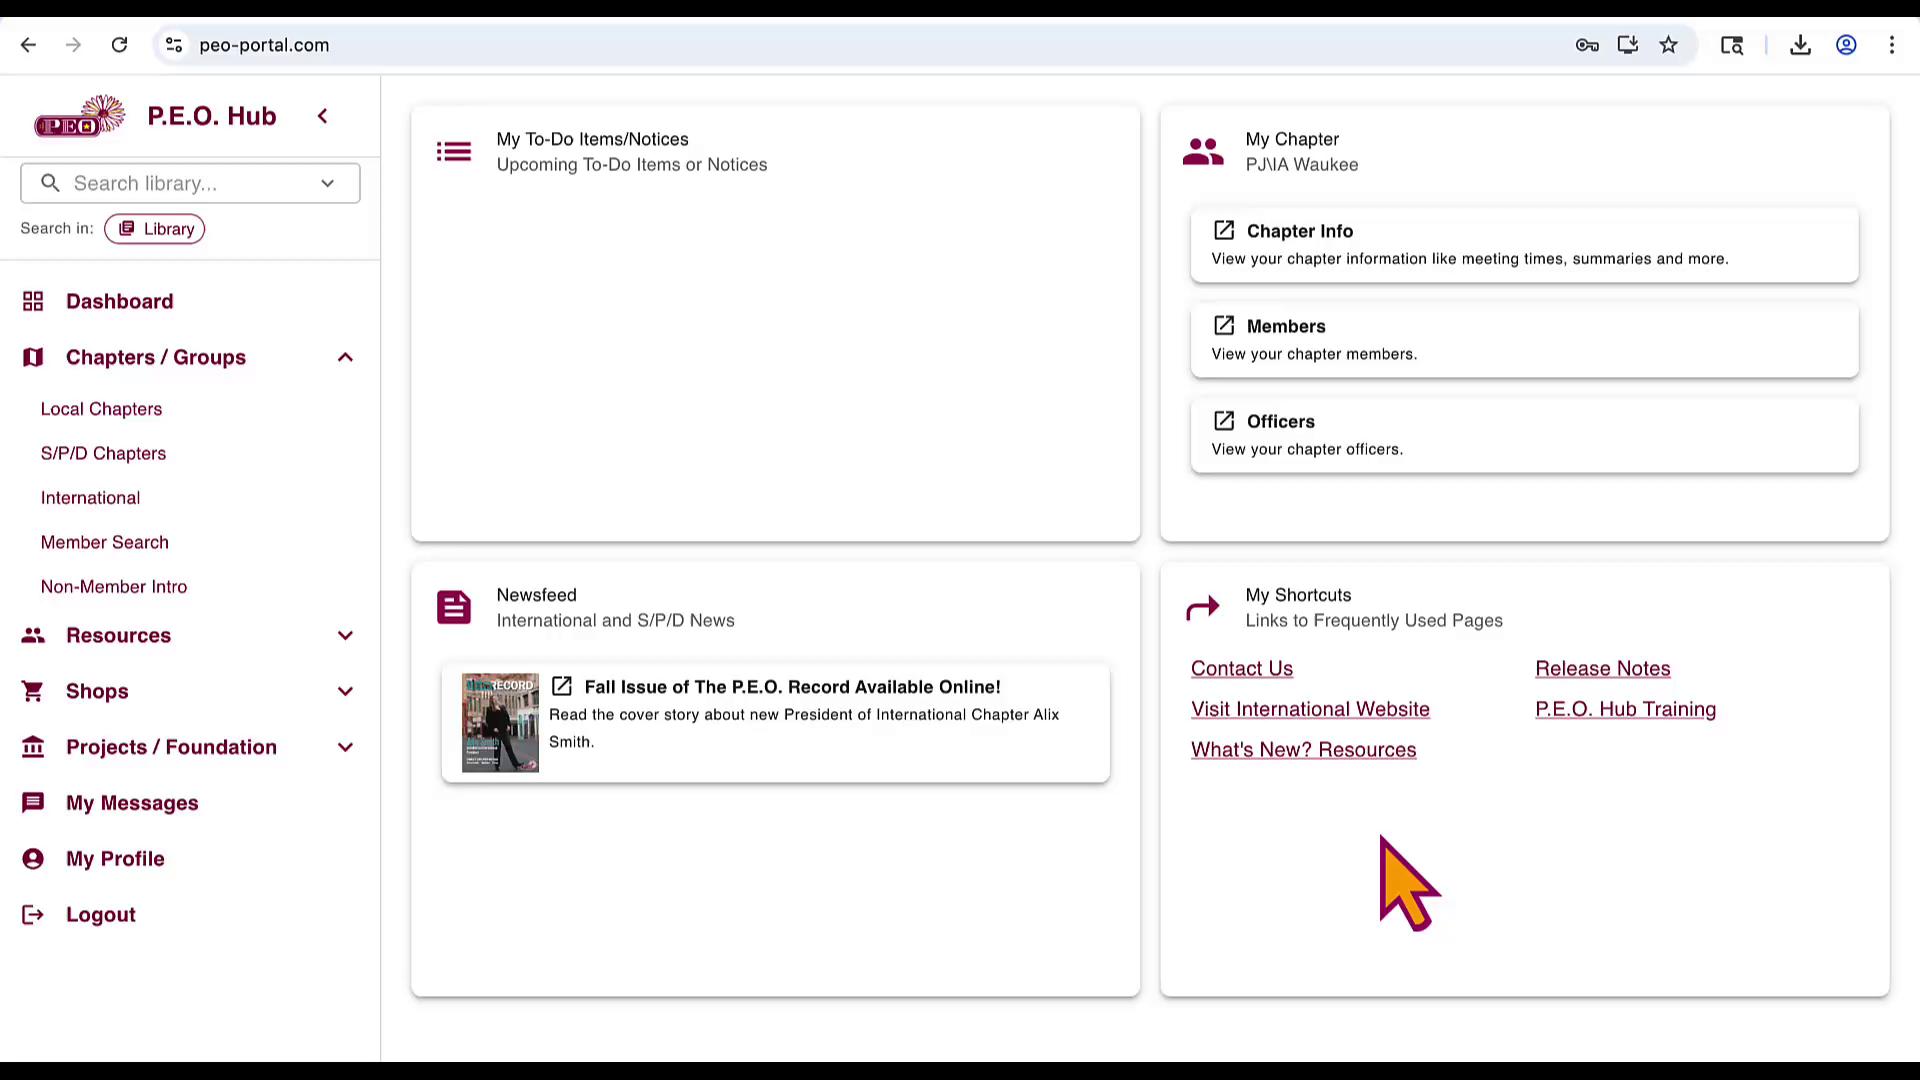Toggle the Library search scope chip
The height and width of the screenshot is (1080, 1920).
click(155, 229)
